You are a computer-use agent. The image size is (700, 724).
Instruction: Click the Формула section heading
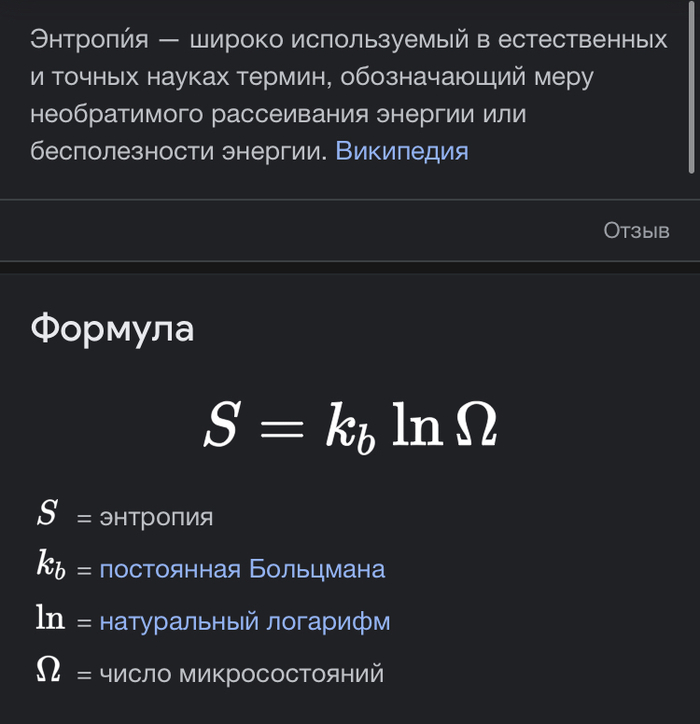pos(112,328)
